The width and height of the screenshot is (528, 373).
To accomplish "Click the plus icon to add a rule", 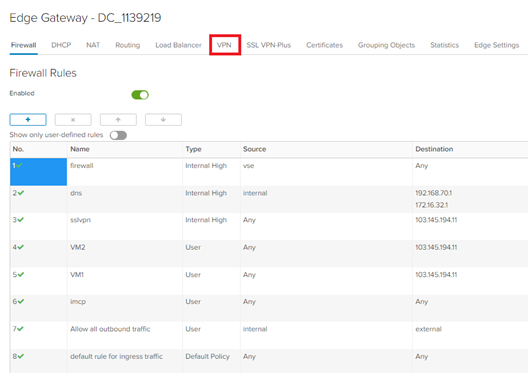I will tap(28, 120).
